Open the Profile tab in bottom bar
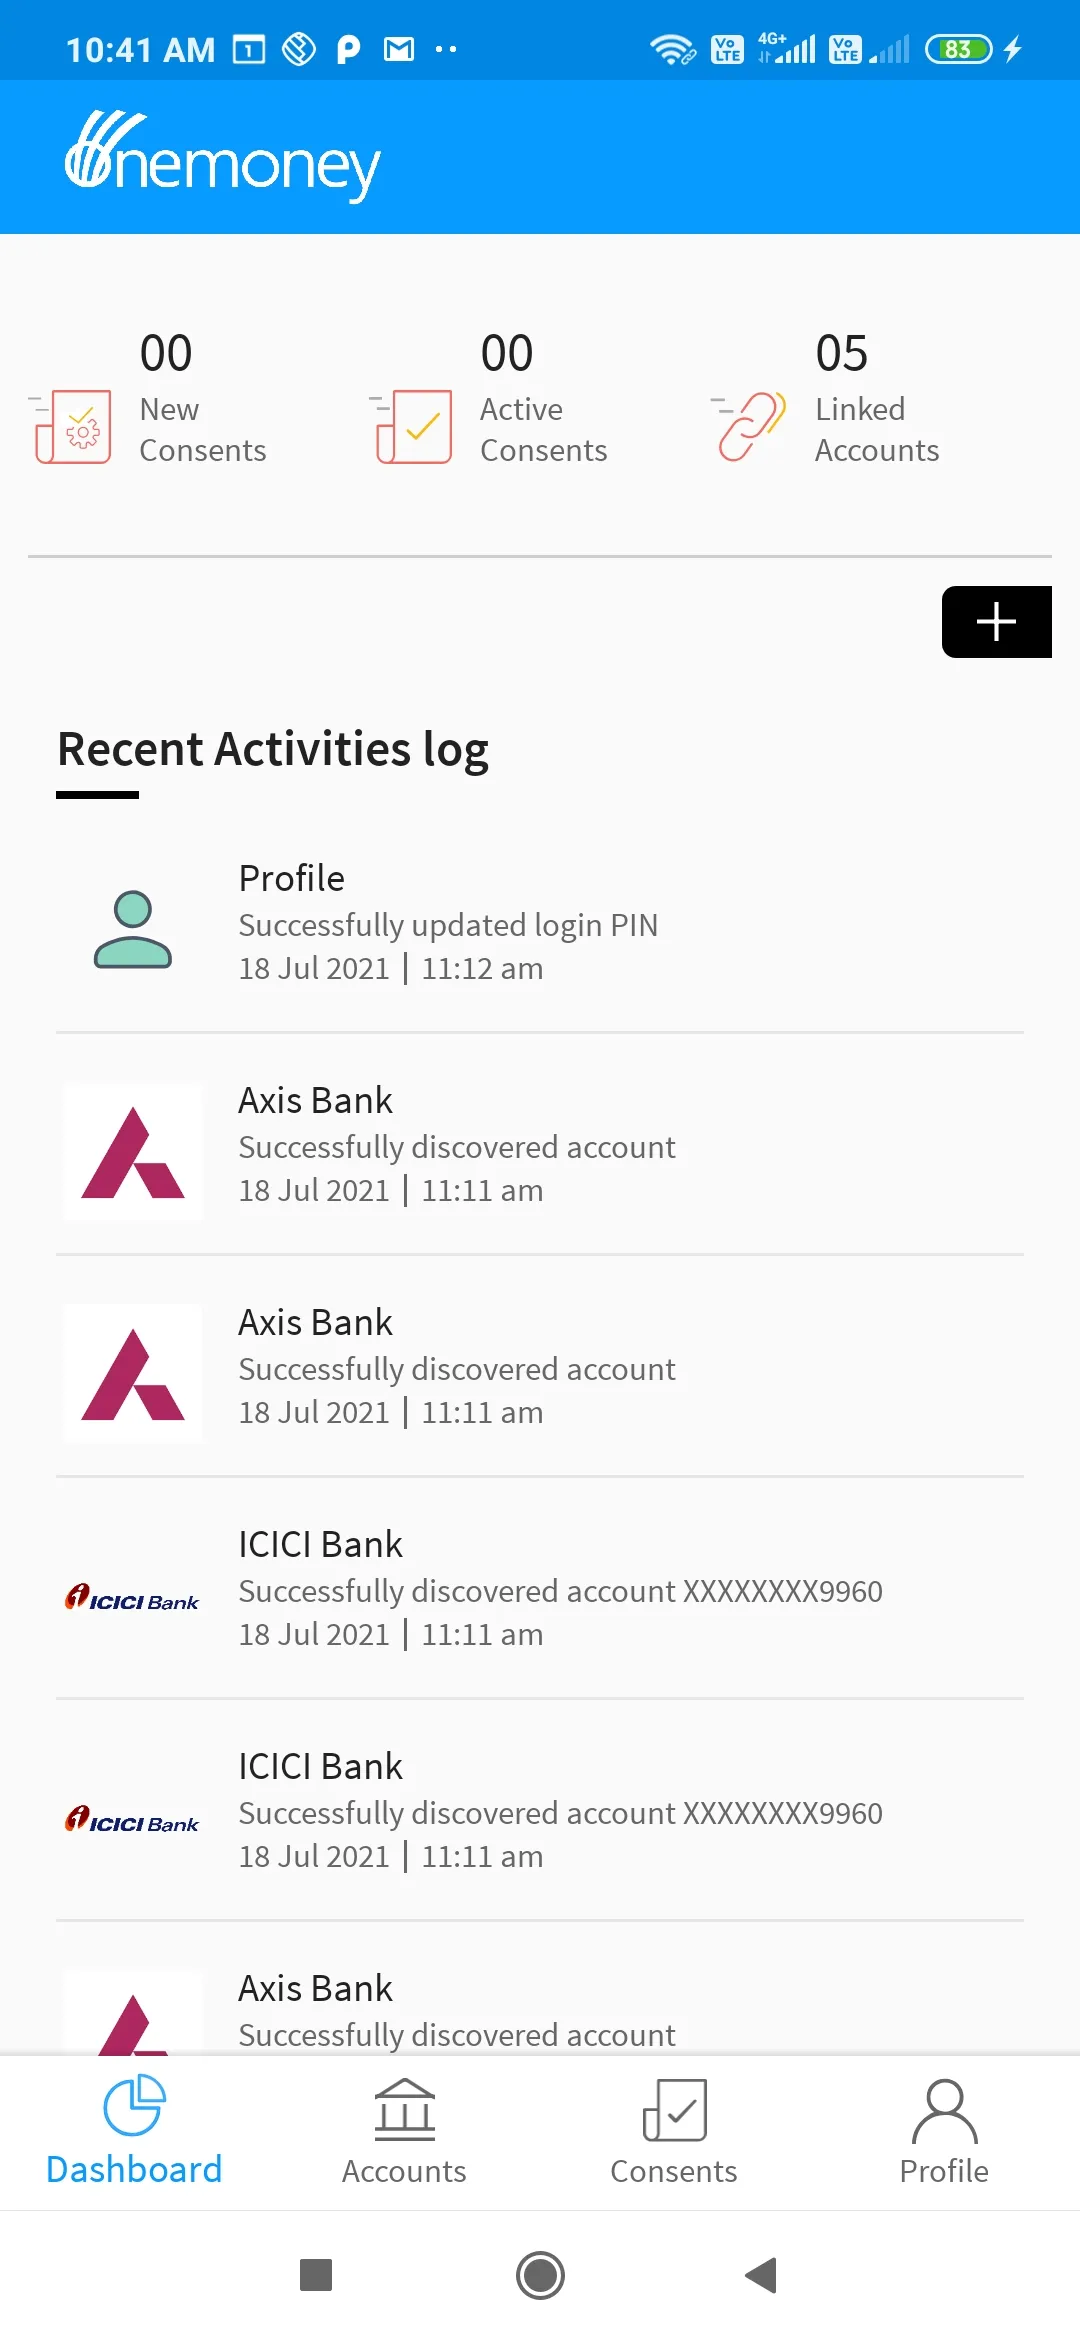This screenshot has width=1080, height=2340. click(x=944, y=2130)
